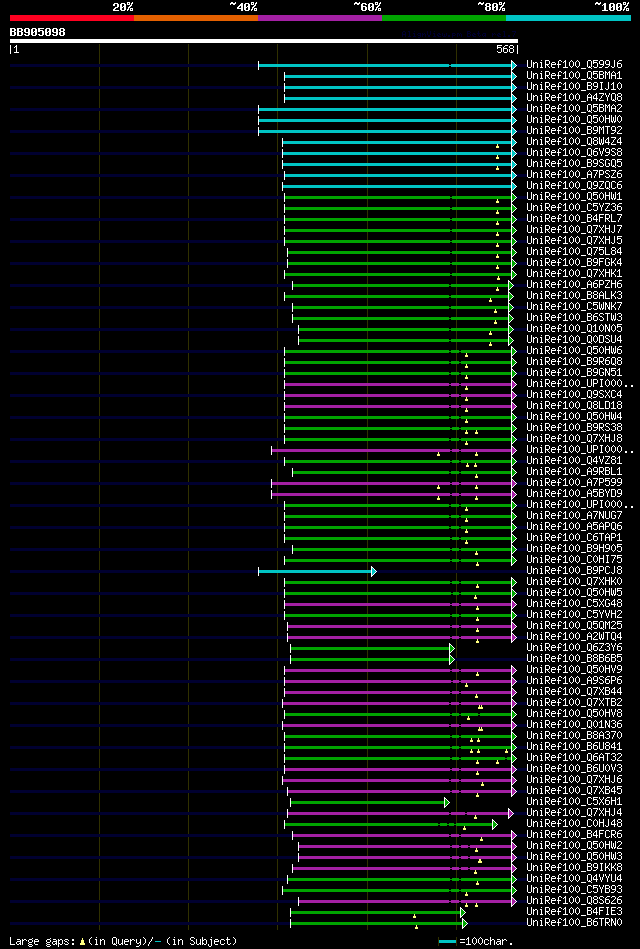Click the query end position 568 label
Image resolution: width=640 pixels, height=949 pixels.
[x=506, y=50]
